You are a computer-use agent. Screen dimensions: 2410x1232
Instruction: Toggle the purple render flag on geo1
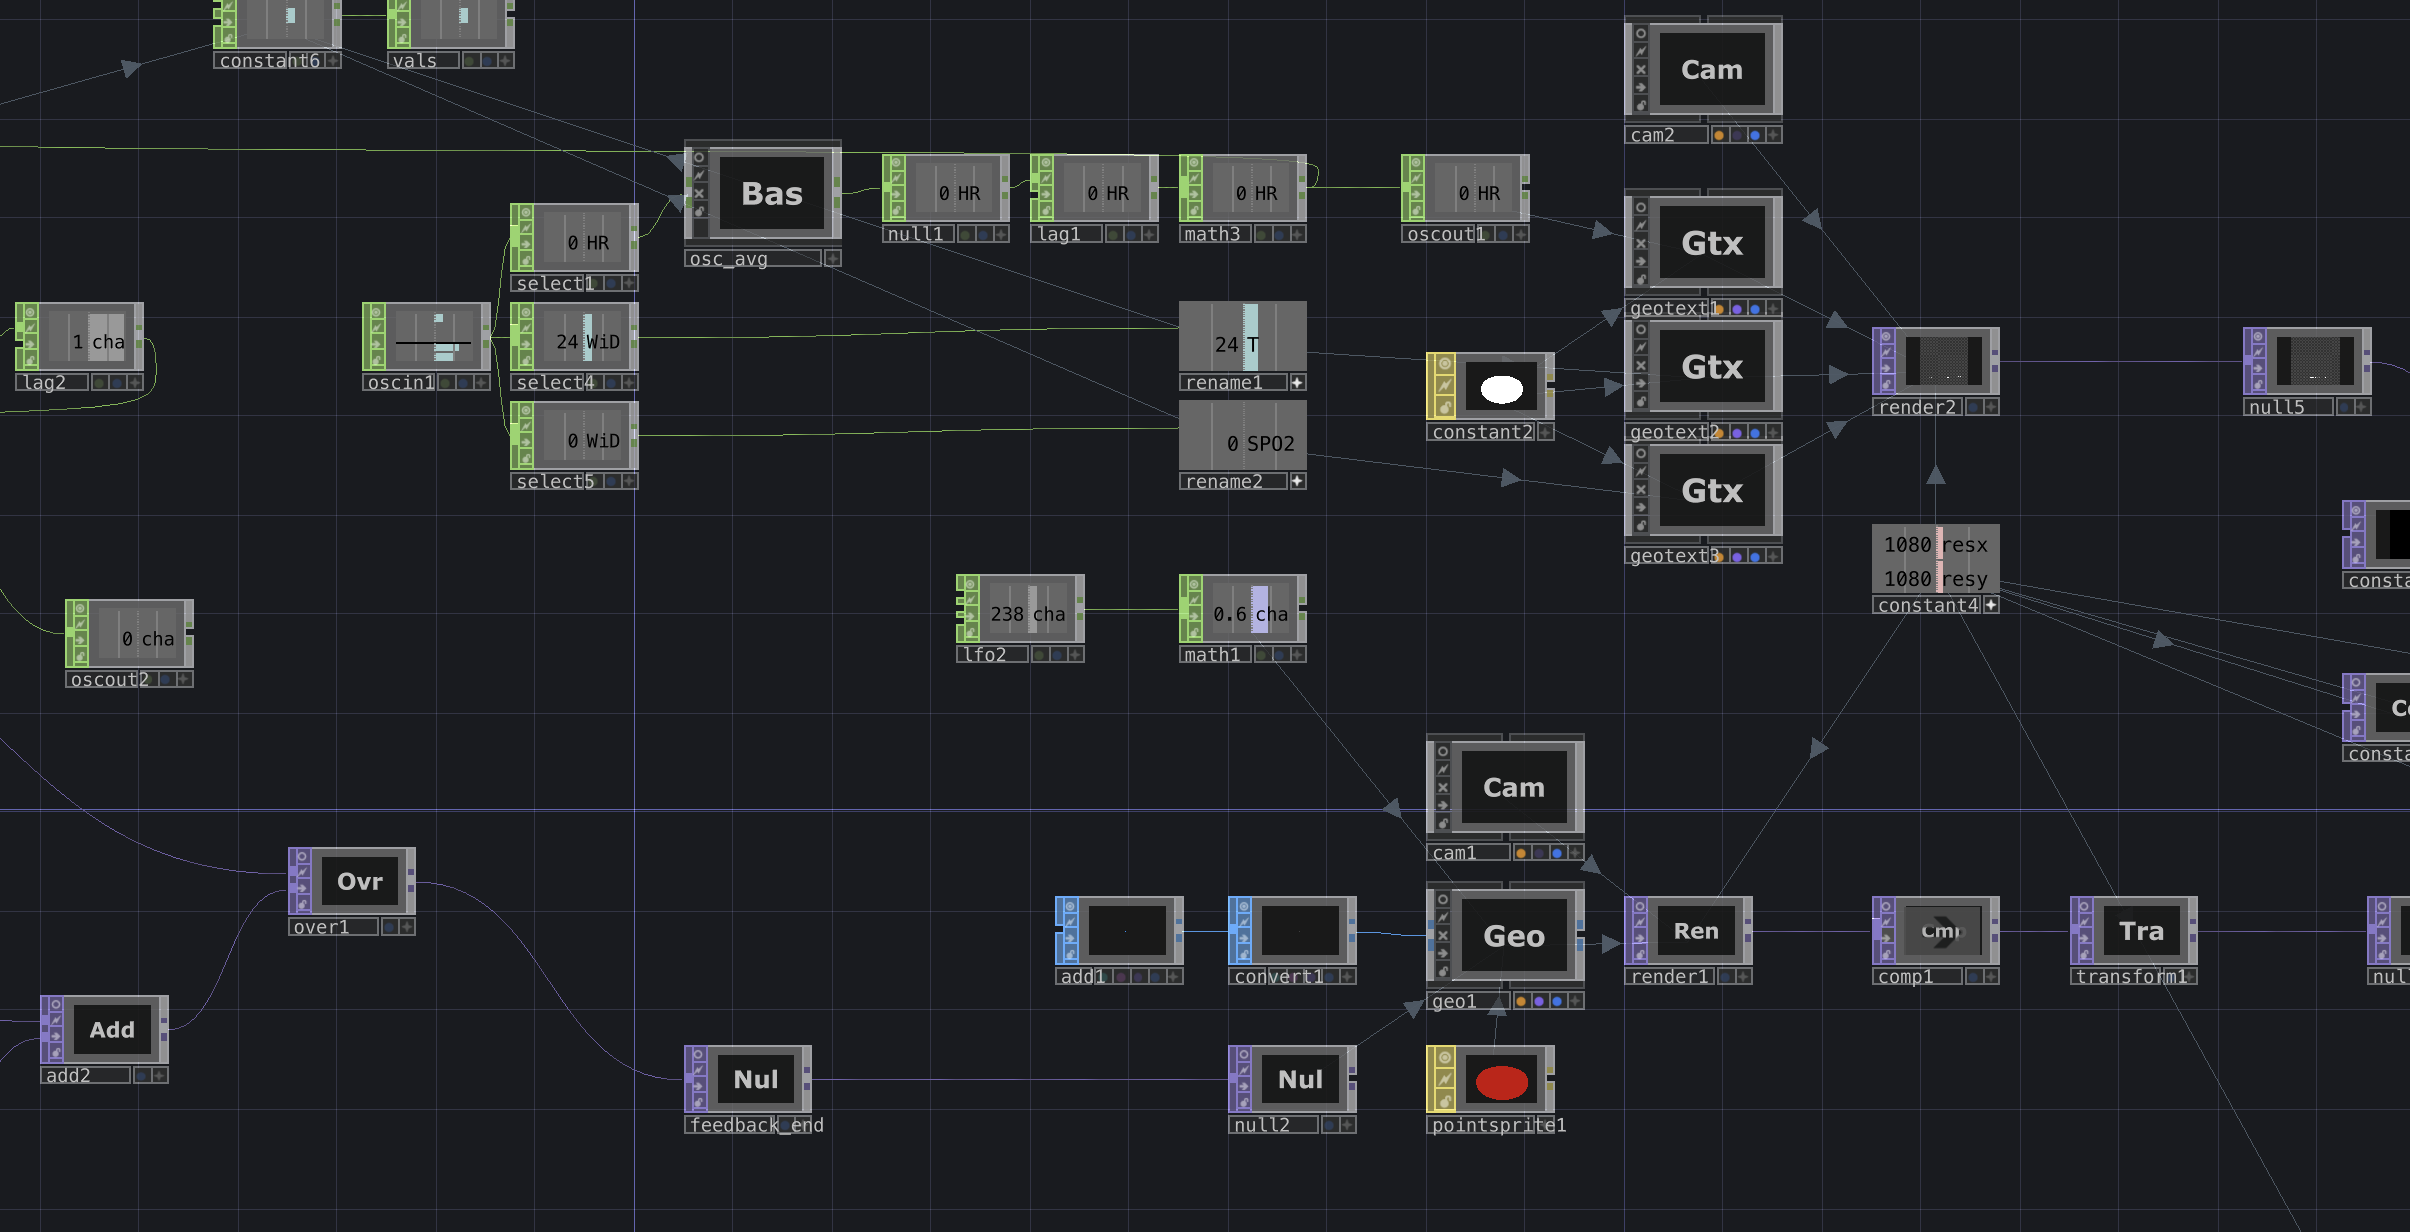tap(1539, 1001)
